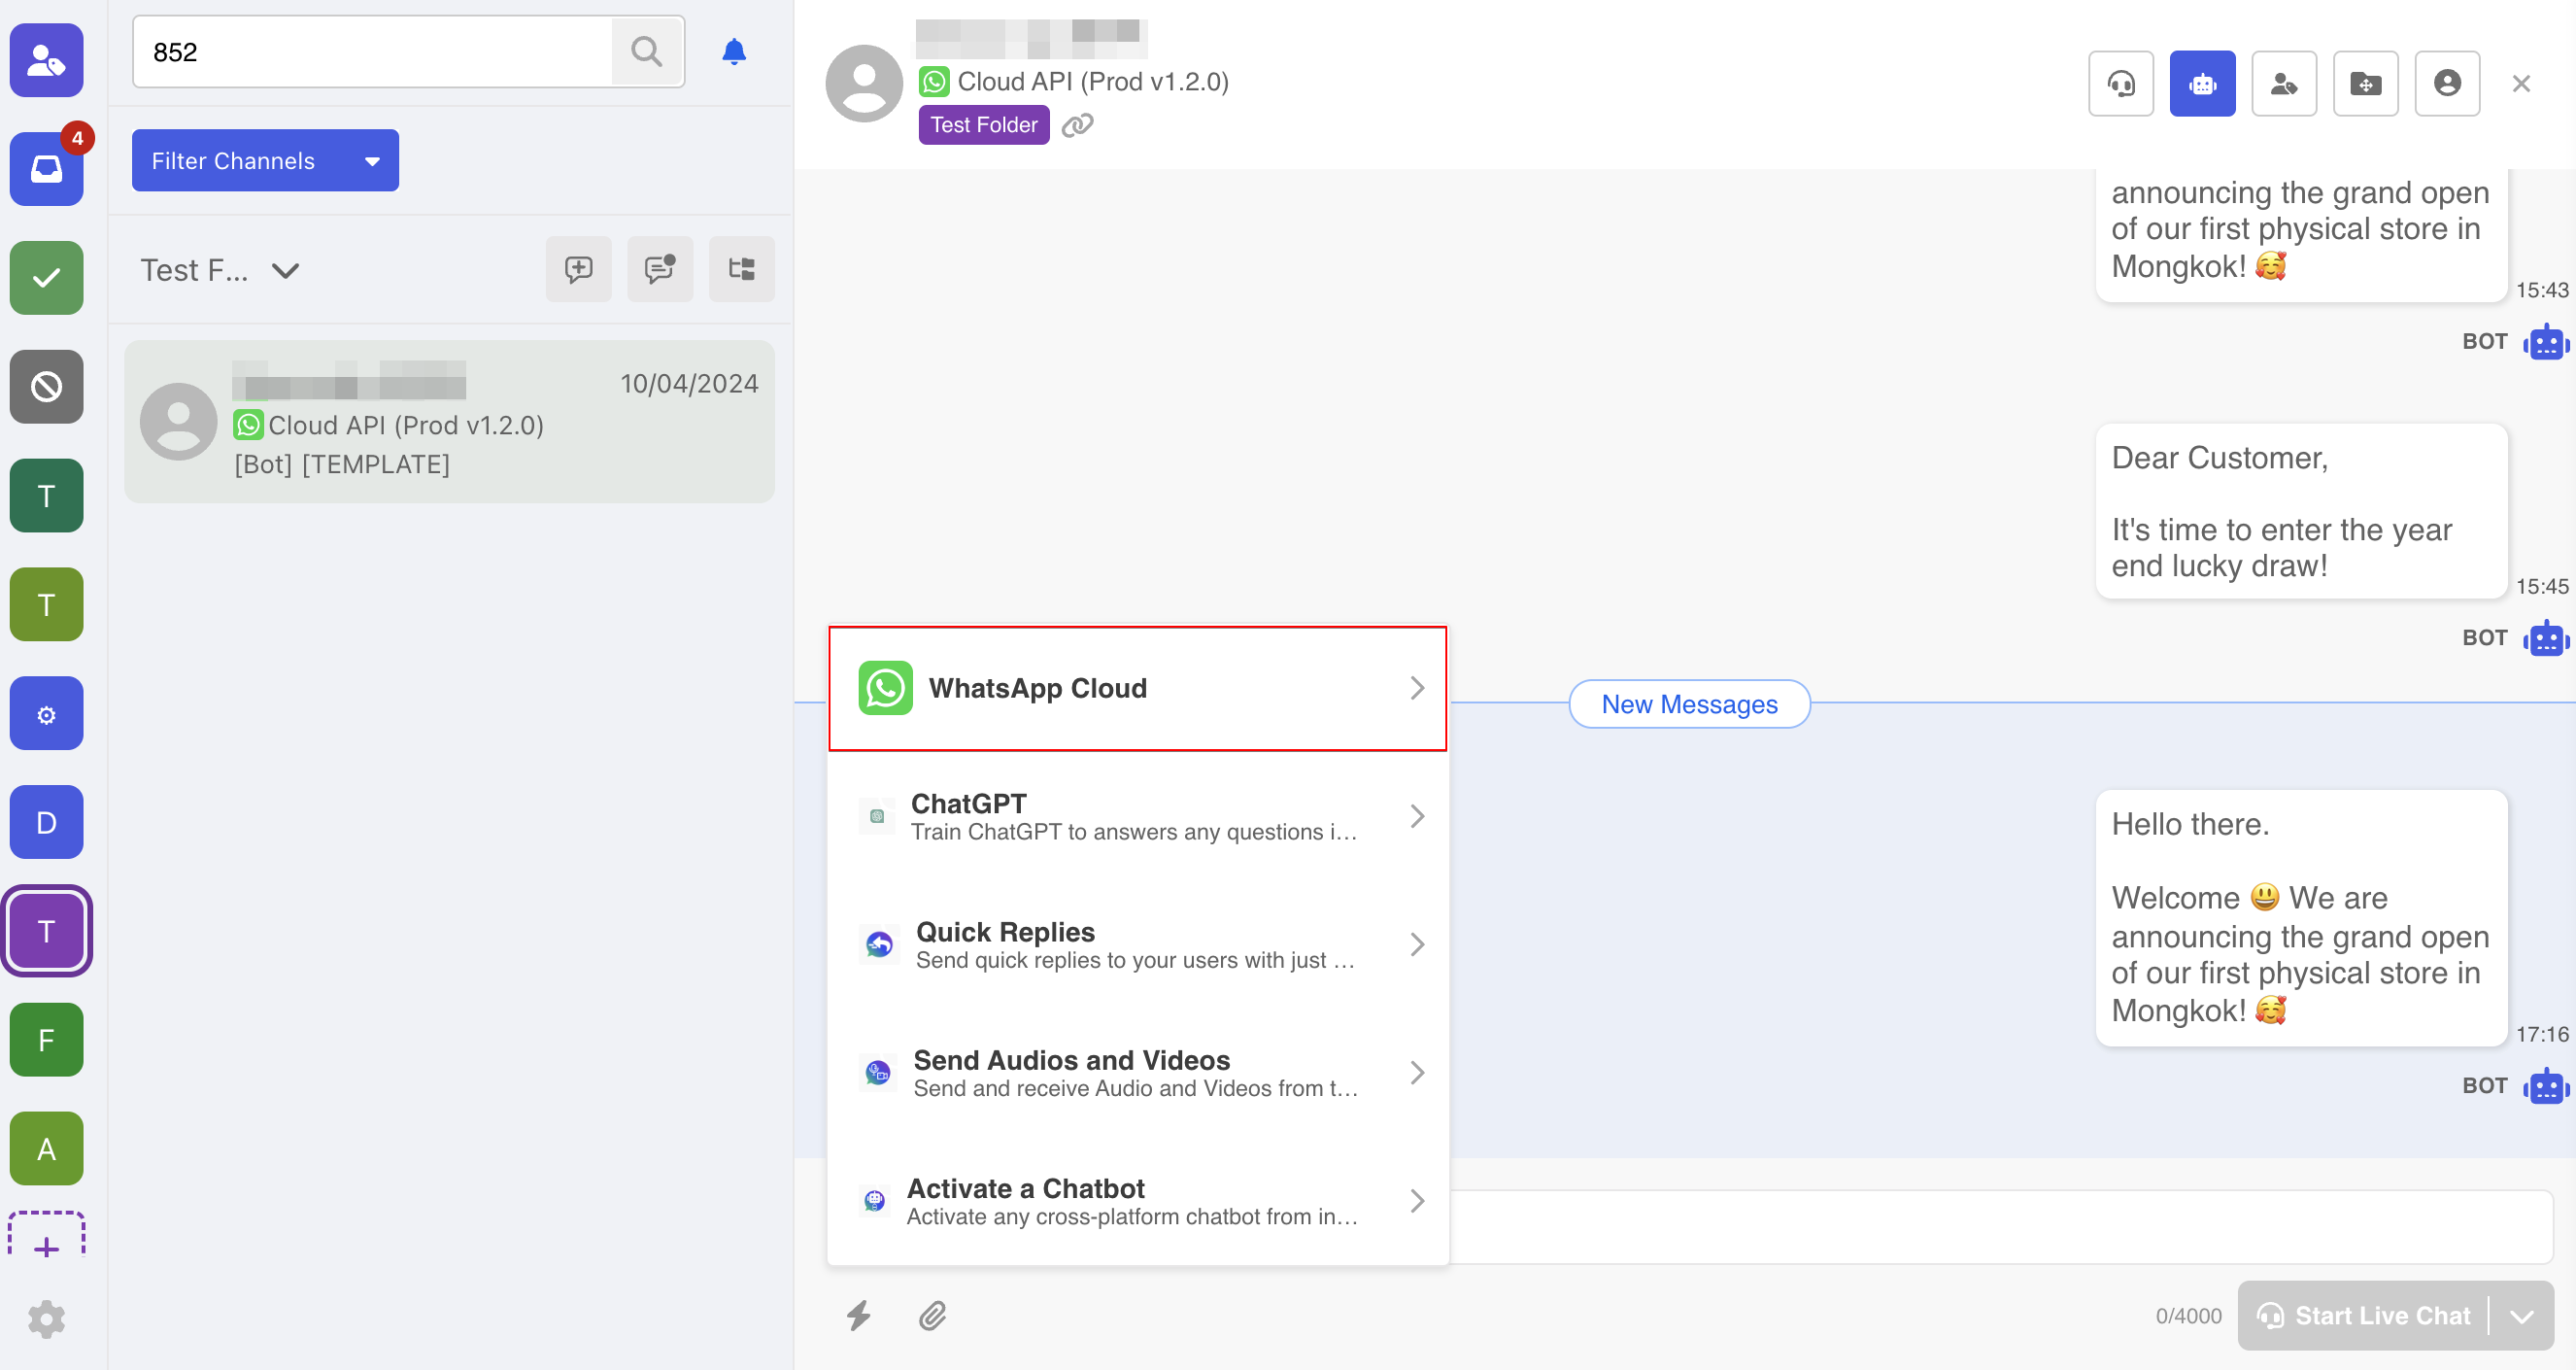Click the New Messages pill
Image resolution: width=2576 pixels, height=1370 pixels.
coord(1688,704)
